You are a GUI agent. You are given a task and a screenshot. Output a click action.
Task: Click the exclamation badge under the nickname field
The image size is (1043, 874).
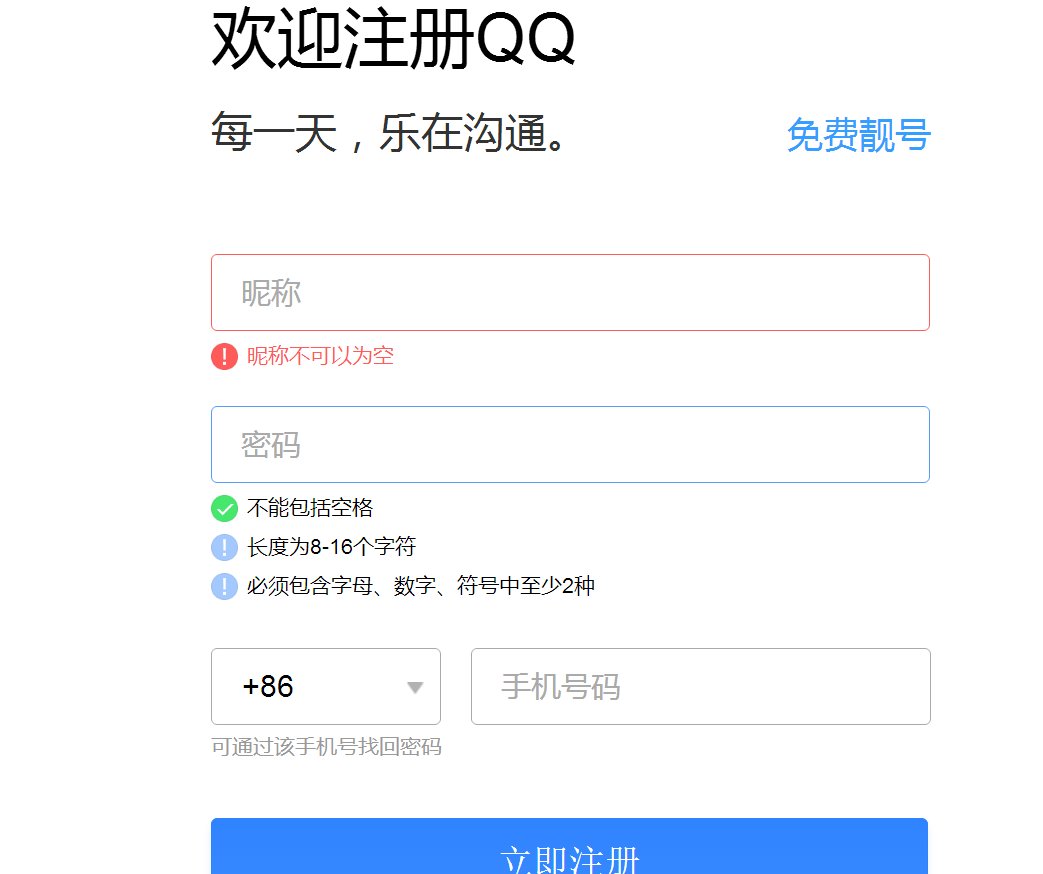223,356
